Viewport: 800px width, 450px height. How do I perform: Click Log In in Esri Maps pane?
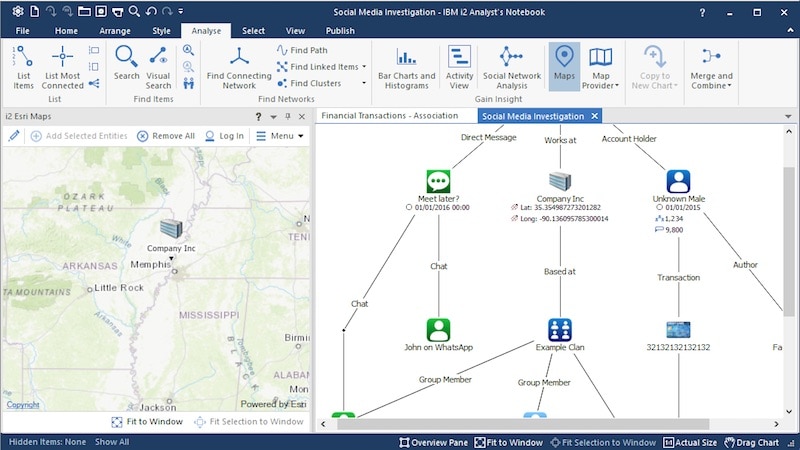pos(224,136)
